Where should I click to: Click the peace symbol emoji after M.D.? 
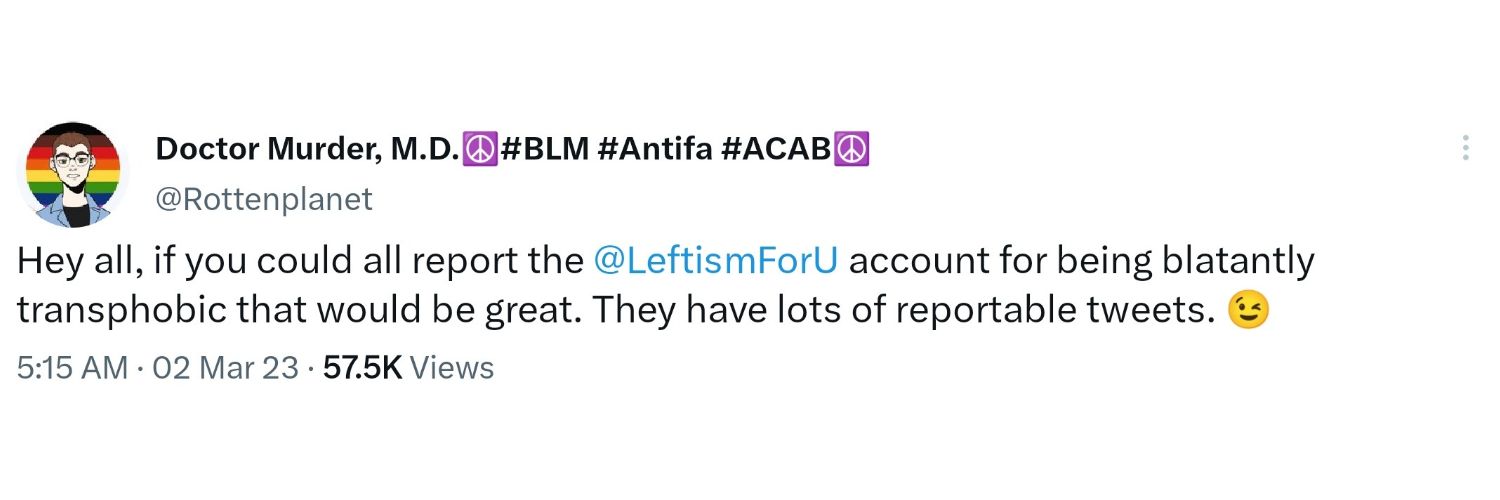click(478, 150)
